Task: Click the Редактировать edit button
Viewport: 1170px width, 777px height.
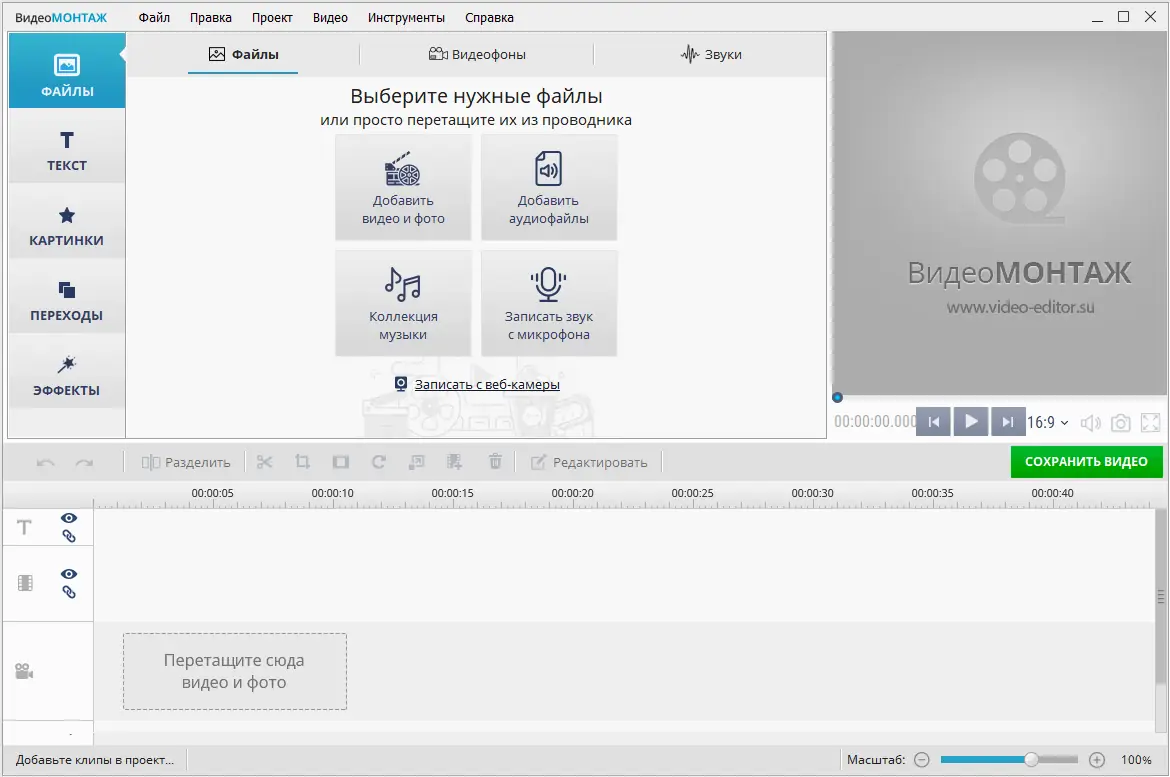Action: [589, 463]
